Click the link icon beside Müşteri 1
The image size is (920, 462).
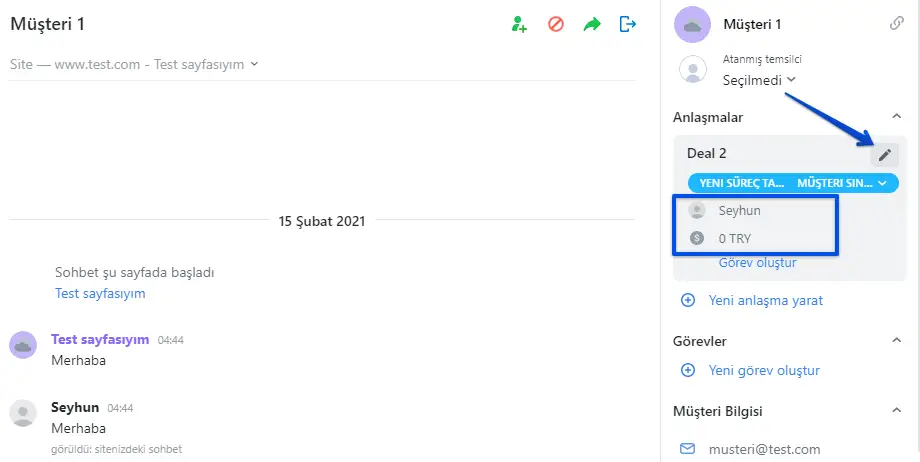[897, 23]
